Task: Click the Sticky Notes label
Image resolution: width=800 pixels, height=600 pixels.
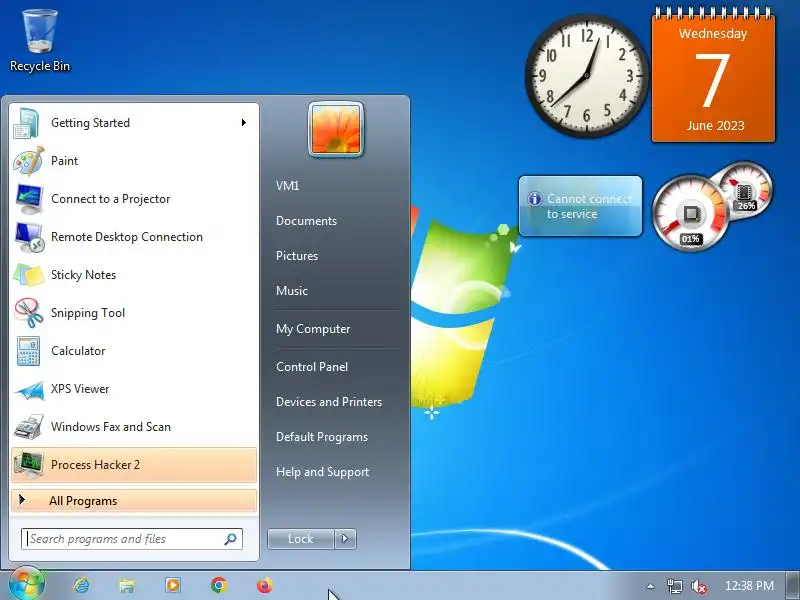Action: click(x=84, y=275)
